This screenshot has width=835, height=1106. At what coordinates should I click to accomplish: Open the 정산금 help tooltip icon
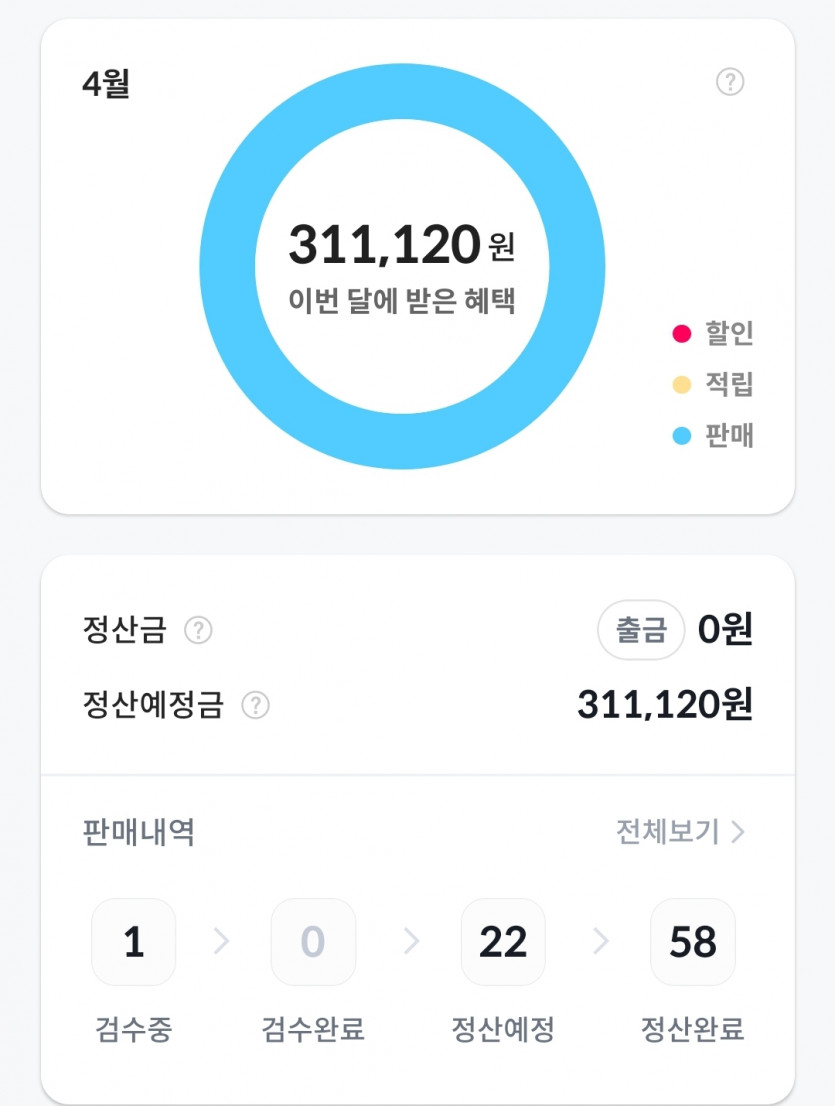click(199, 631)
